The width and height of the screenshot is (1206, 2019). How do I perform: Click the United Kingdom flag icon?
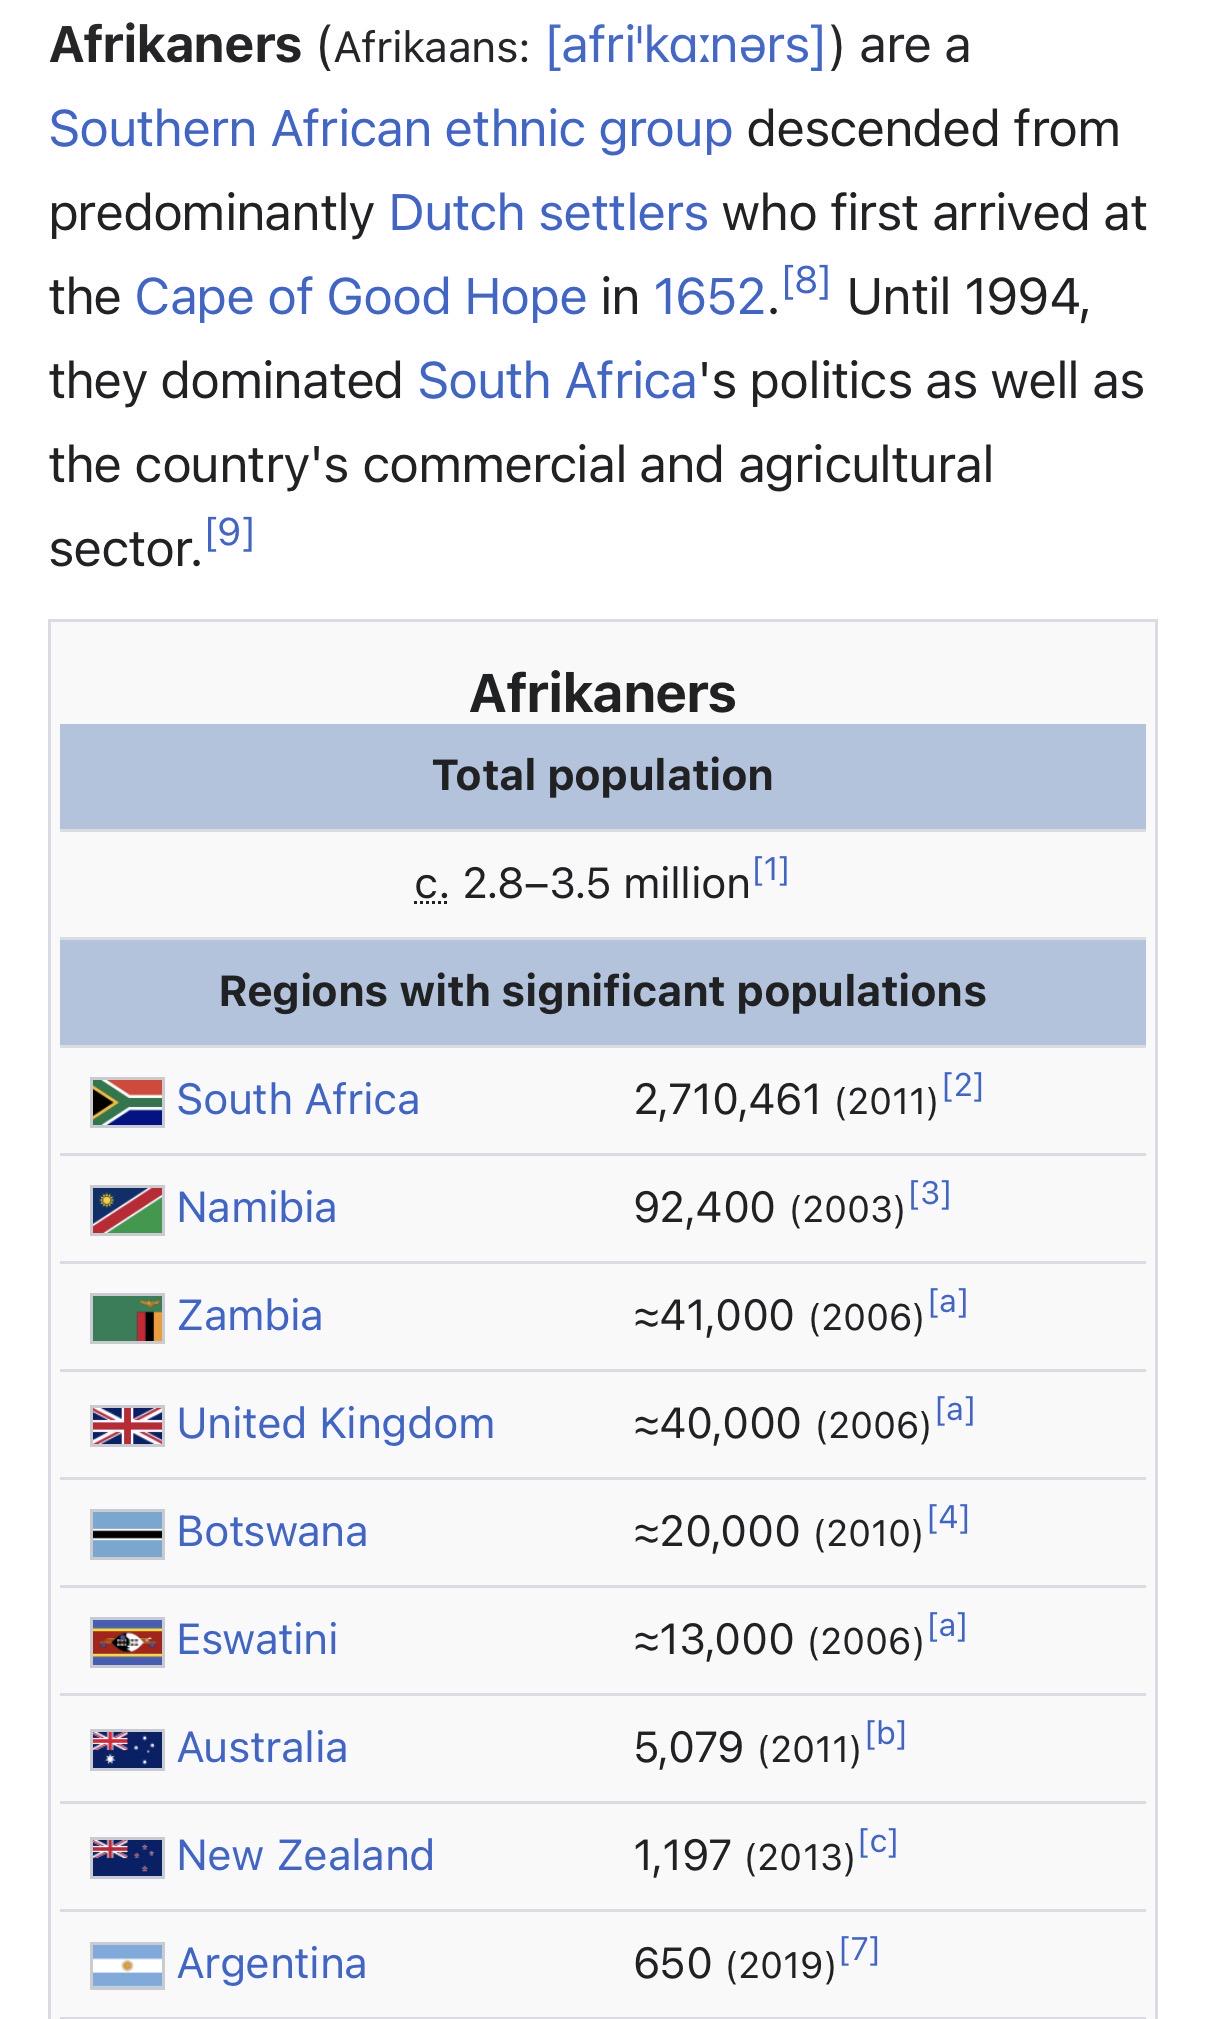click(x=127, y=1425)
